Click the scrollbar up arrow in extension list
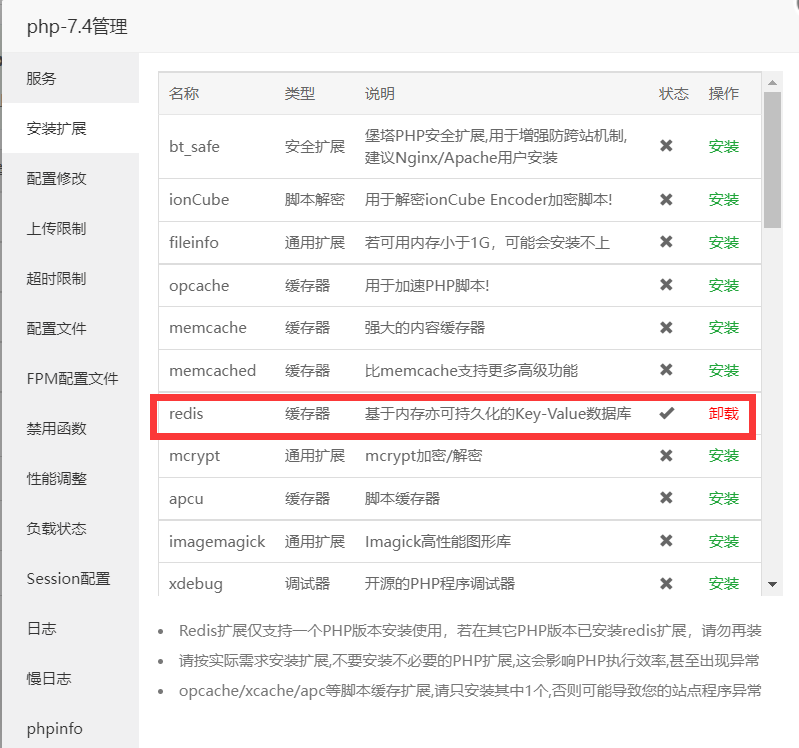799x748 pixels. pyautogui.click(x=772, y=82)
